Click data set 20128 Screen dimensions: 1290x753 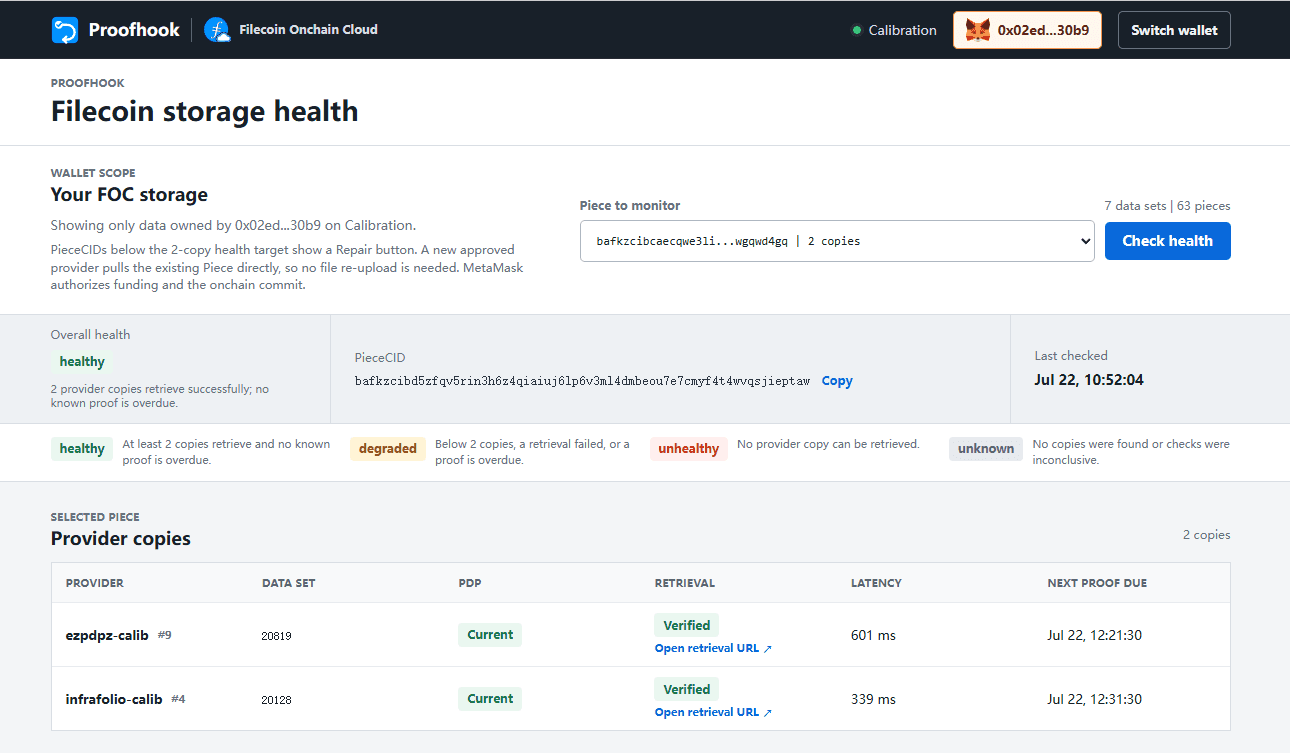277,700
